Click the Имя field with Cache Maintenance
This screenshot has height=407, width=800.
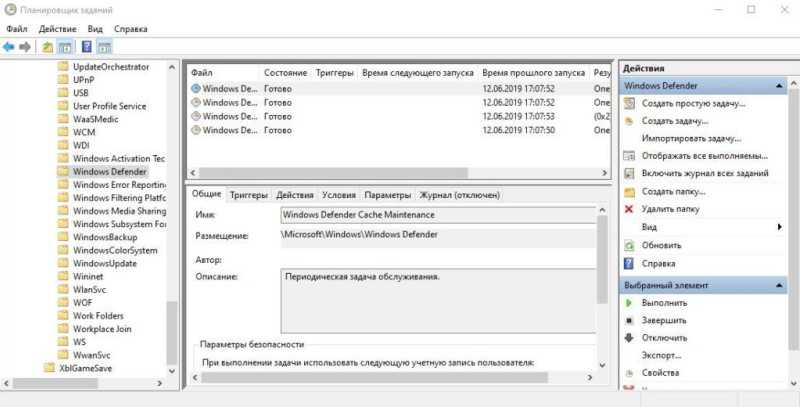pyautogui.click(x=438, y=215)
